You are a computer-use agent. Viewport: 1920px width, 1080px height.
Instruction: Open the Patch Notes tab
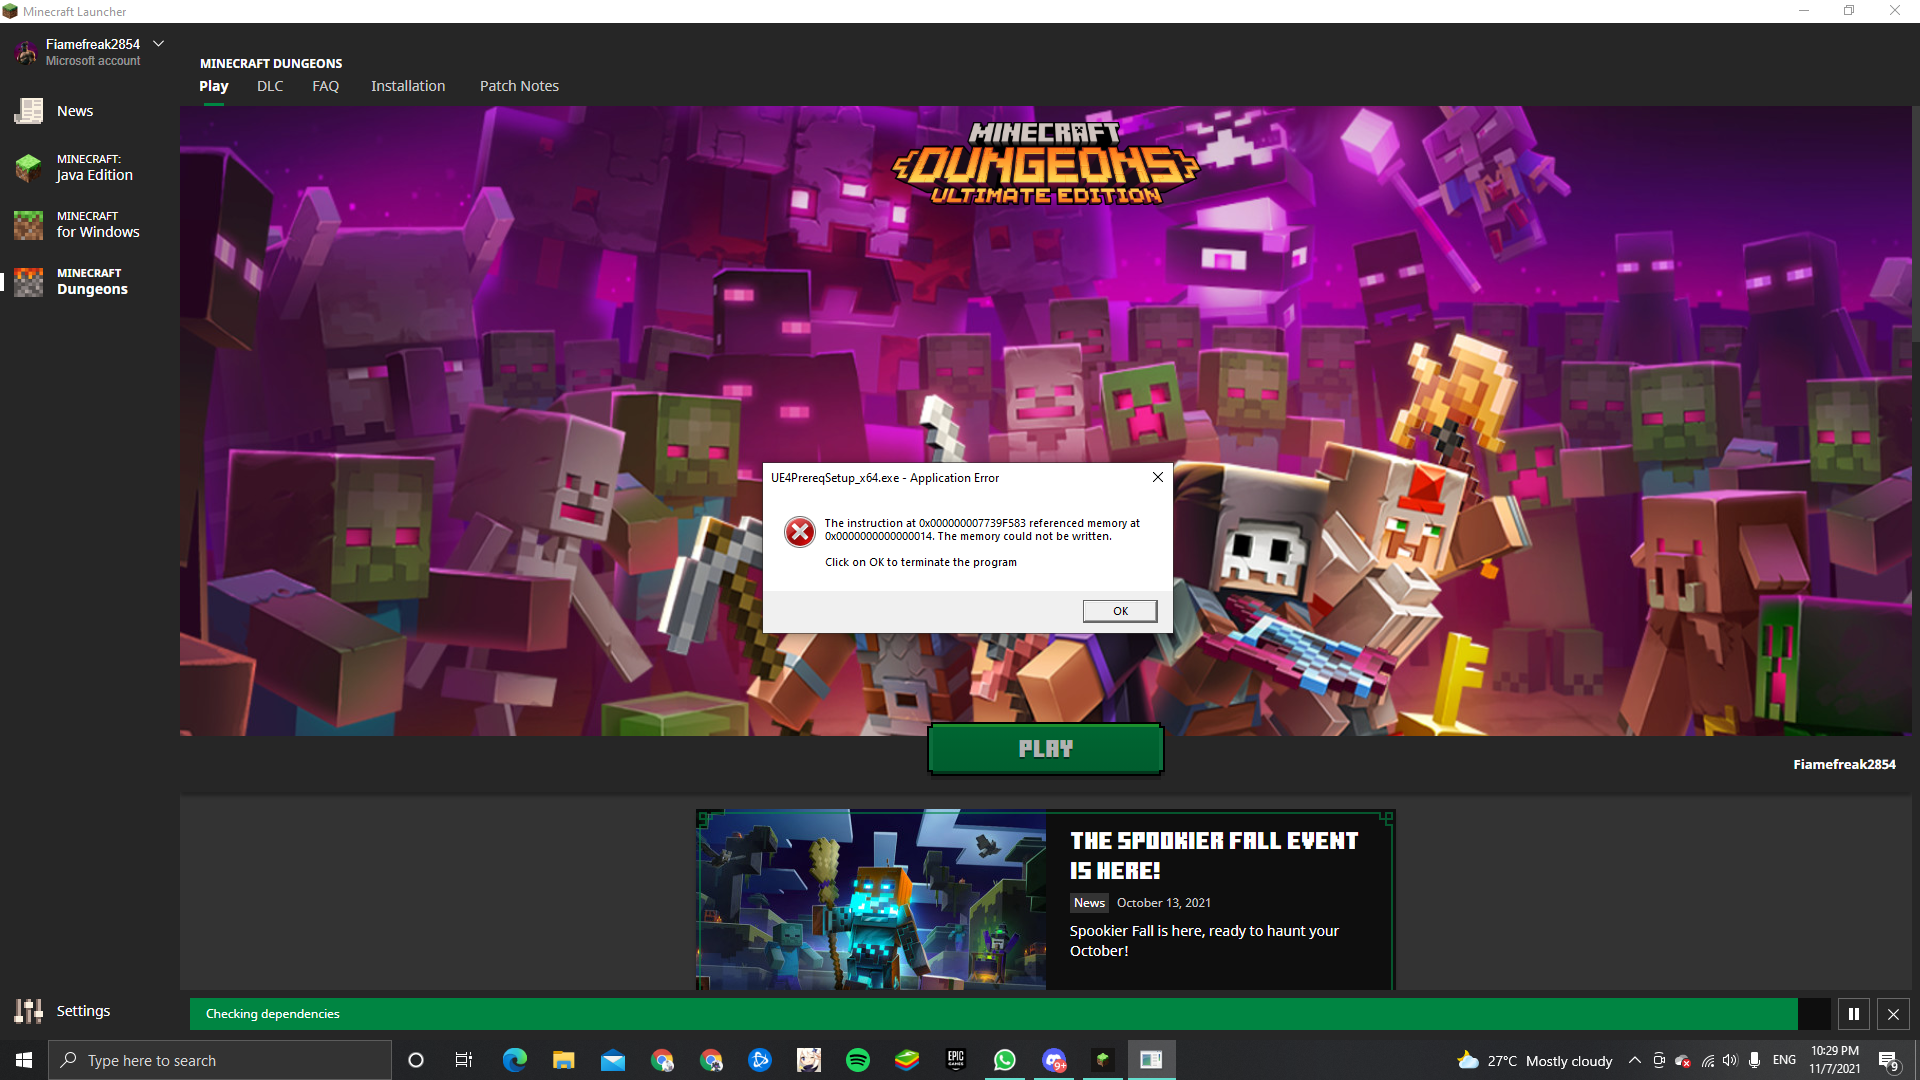(519, 86)
